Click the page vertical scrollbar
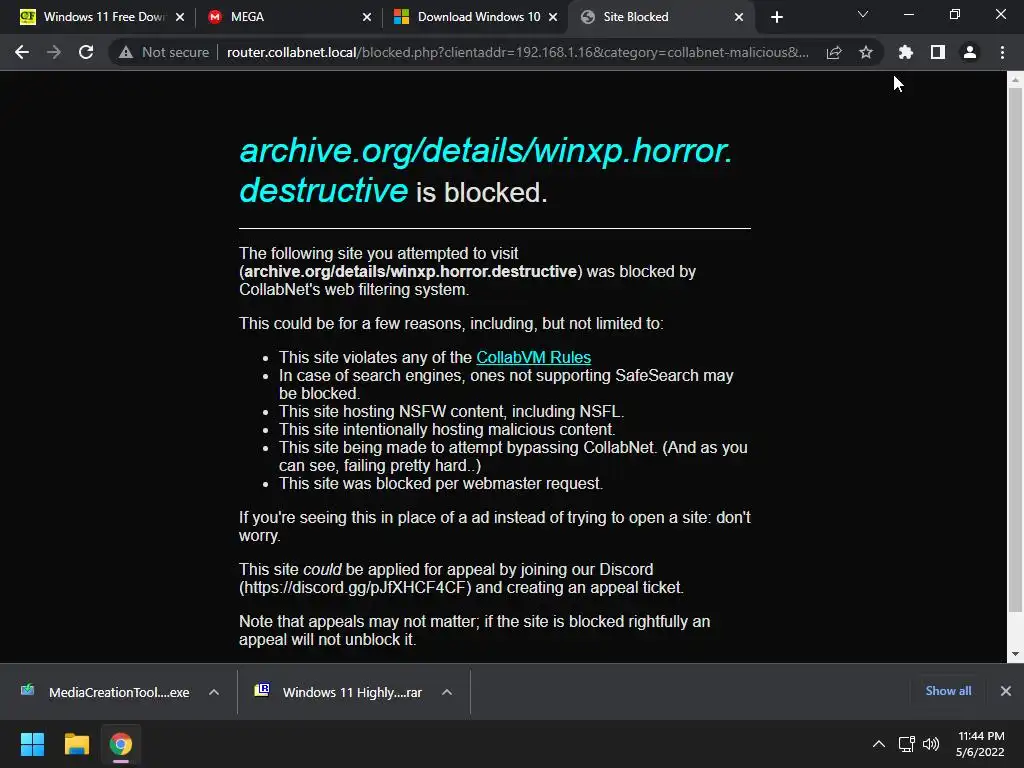Viewport: 1024px width, 768px height. click(1015, 349)
